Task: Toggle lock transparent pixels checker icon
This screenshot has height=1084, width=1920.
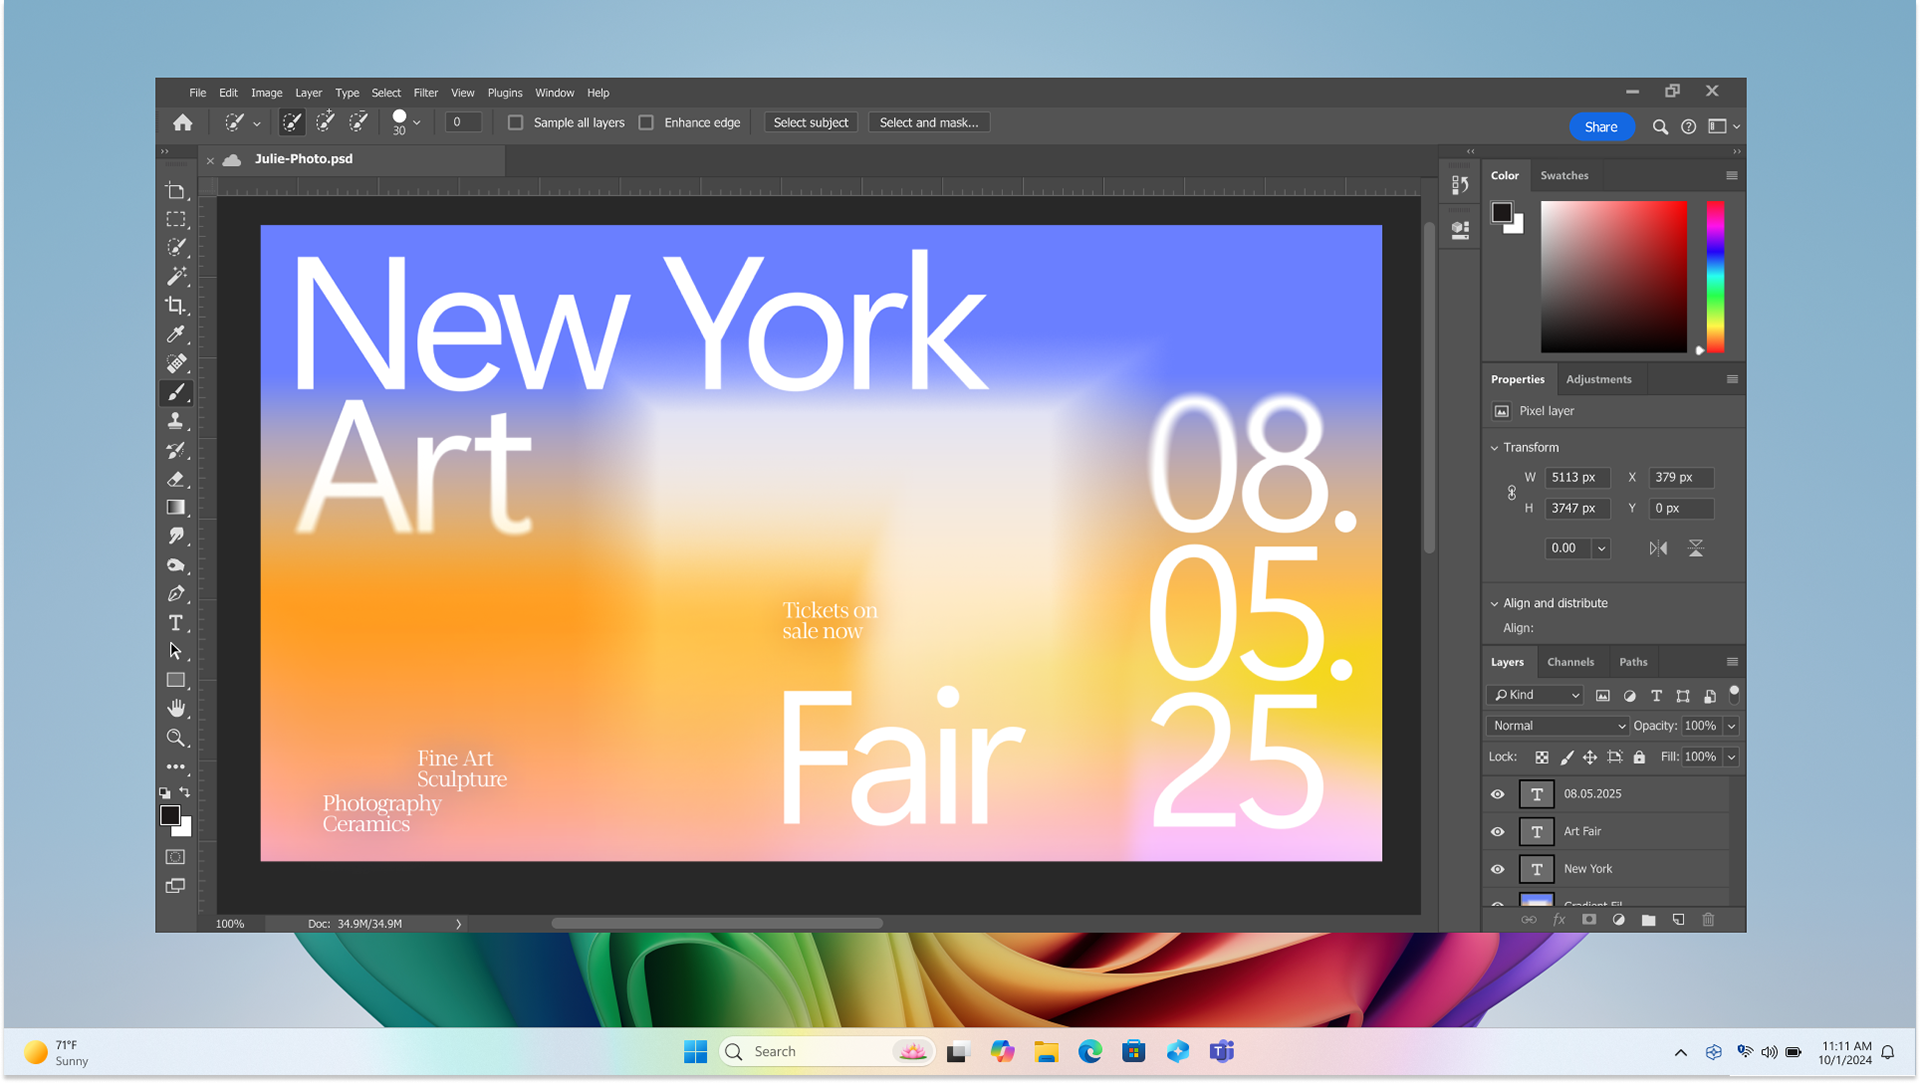Action: click(1541, 757)
